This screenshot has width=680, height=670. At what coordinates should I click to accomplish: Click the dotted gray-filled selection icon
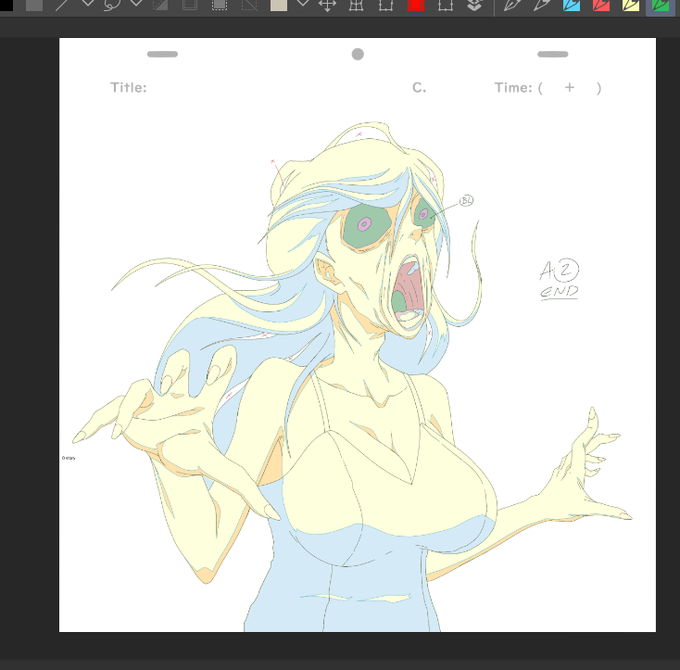tap(219, 5)
